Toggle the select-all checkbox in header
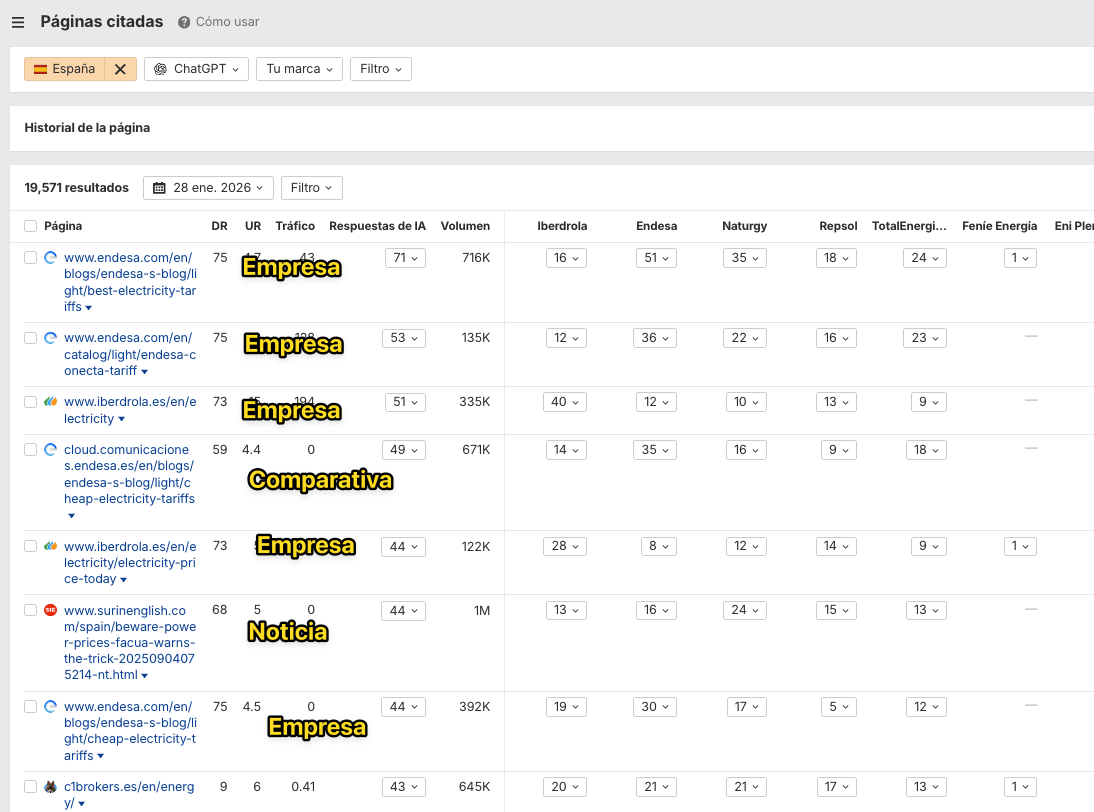 pyautogui.click(x=30, y=226)
